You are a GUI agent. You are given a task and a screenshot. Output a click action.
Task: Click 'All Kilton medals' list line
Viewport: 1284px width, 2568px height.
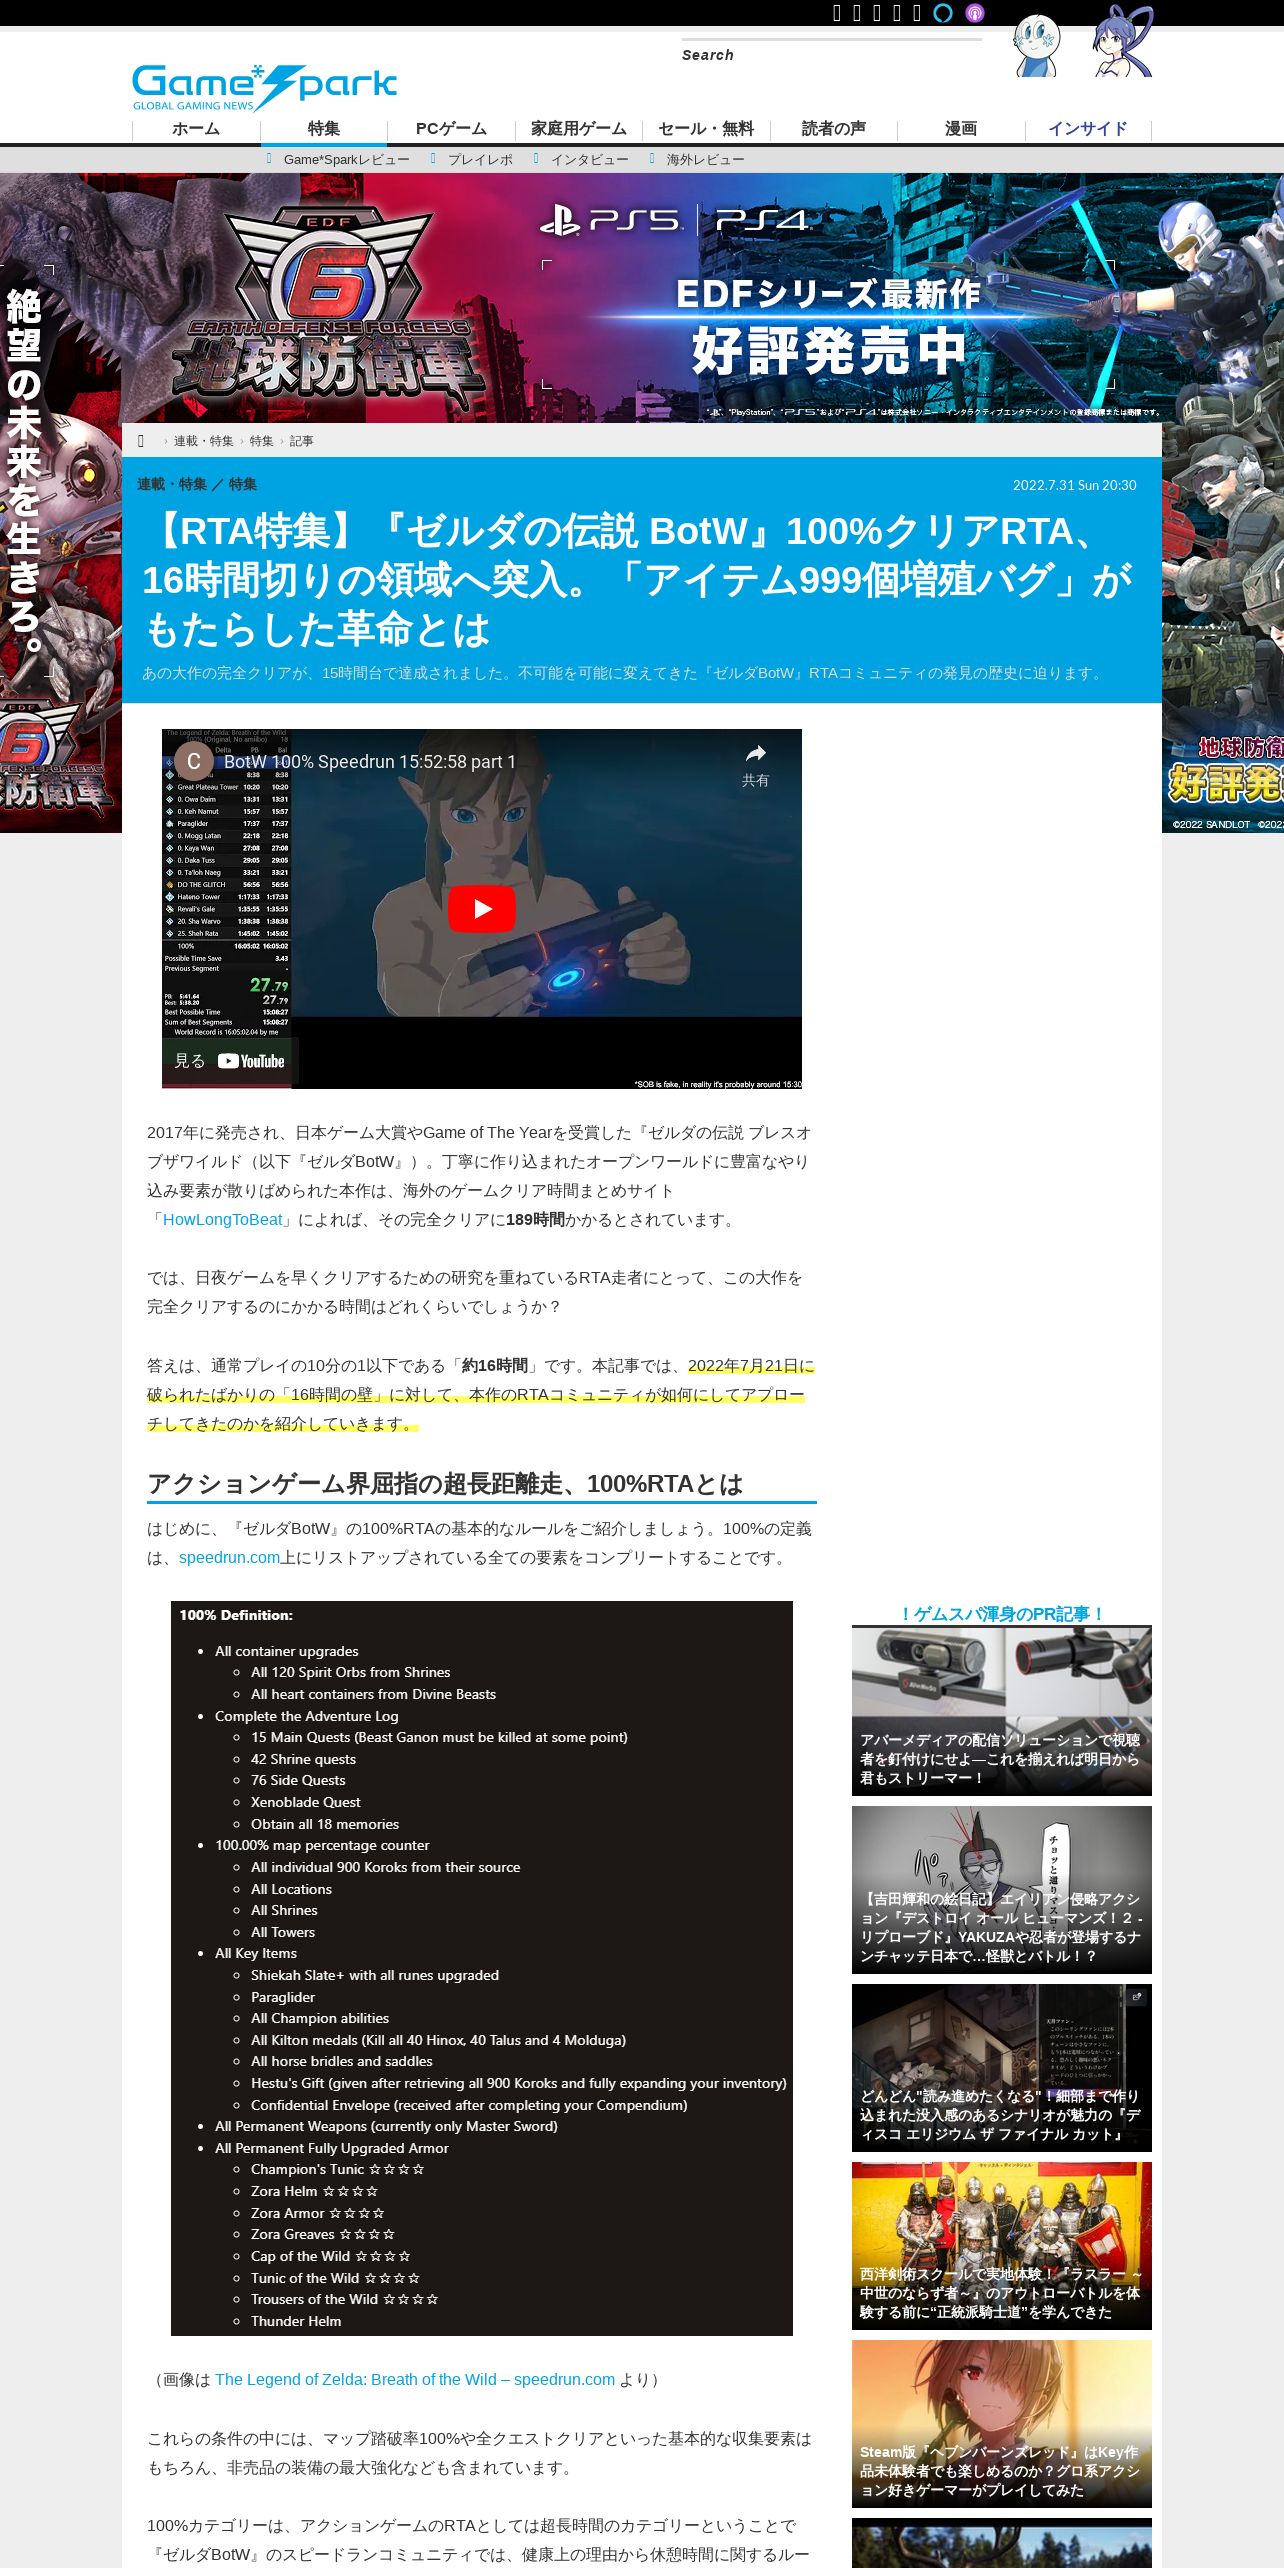(438, 2040)
